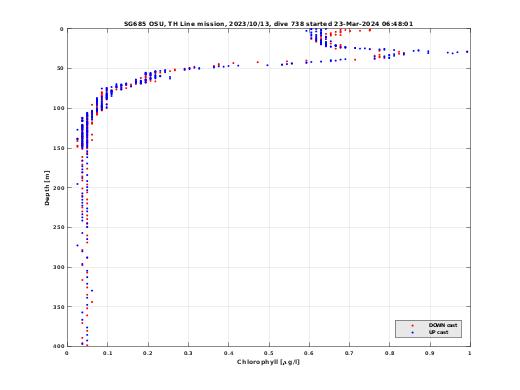This screenshot has width=520, height=390.
Task: Click the rightmost blue point near chlorophyll 1
Action: point(467,52)
